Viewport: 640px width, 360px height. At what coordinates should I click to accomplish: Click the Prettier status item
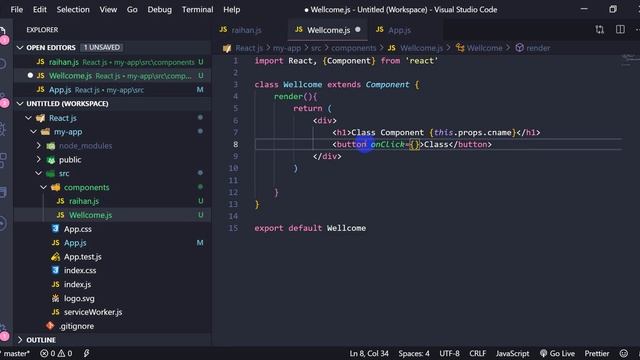[596, 353]
